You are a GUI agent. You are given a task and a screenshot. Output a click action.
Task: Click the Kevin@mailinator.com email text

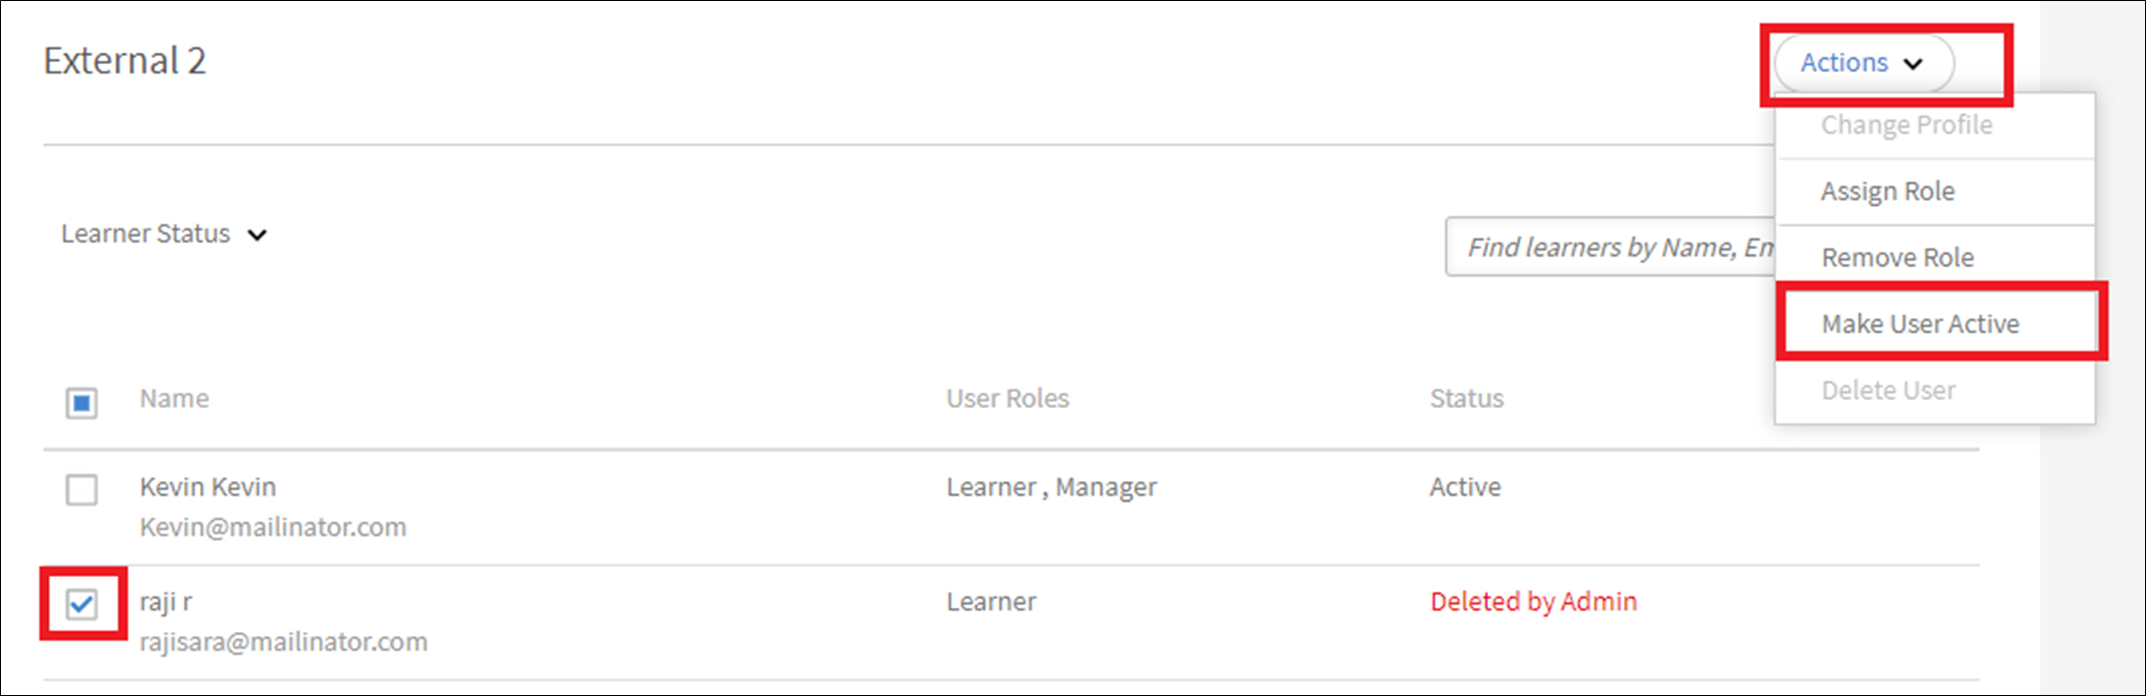click(x=273, y=527)
